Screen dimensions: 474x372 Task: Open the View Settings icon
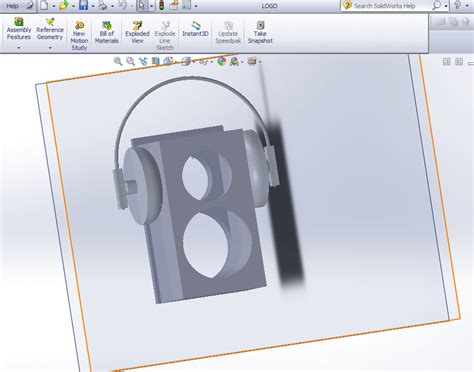pyautogui.click(x=252, y=61)
